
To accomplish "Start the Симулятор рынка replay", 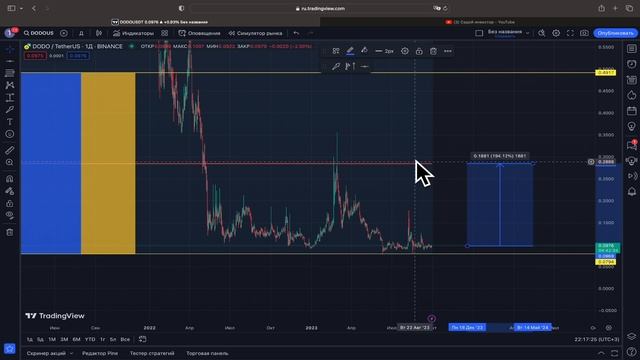I will point(256,33).
